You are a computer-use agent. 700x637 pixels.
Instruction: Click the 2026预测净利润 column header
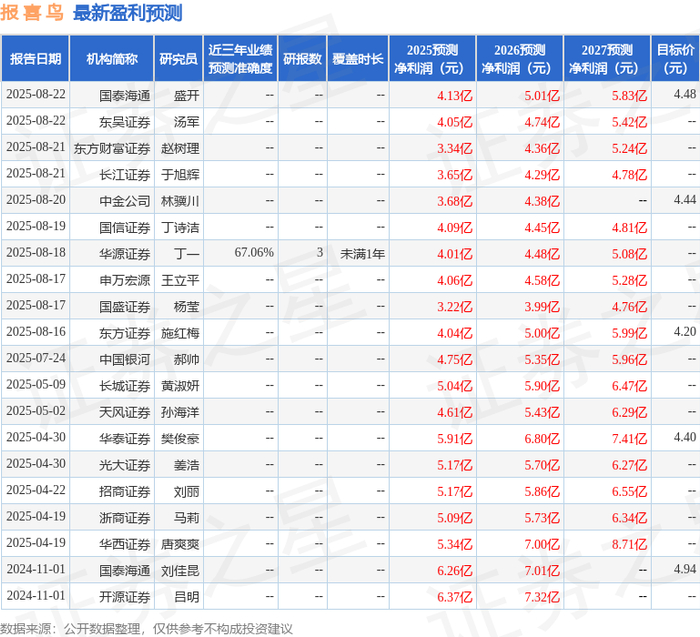[520, 59]
